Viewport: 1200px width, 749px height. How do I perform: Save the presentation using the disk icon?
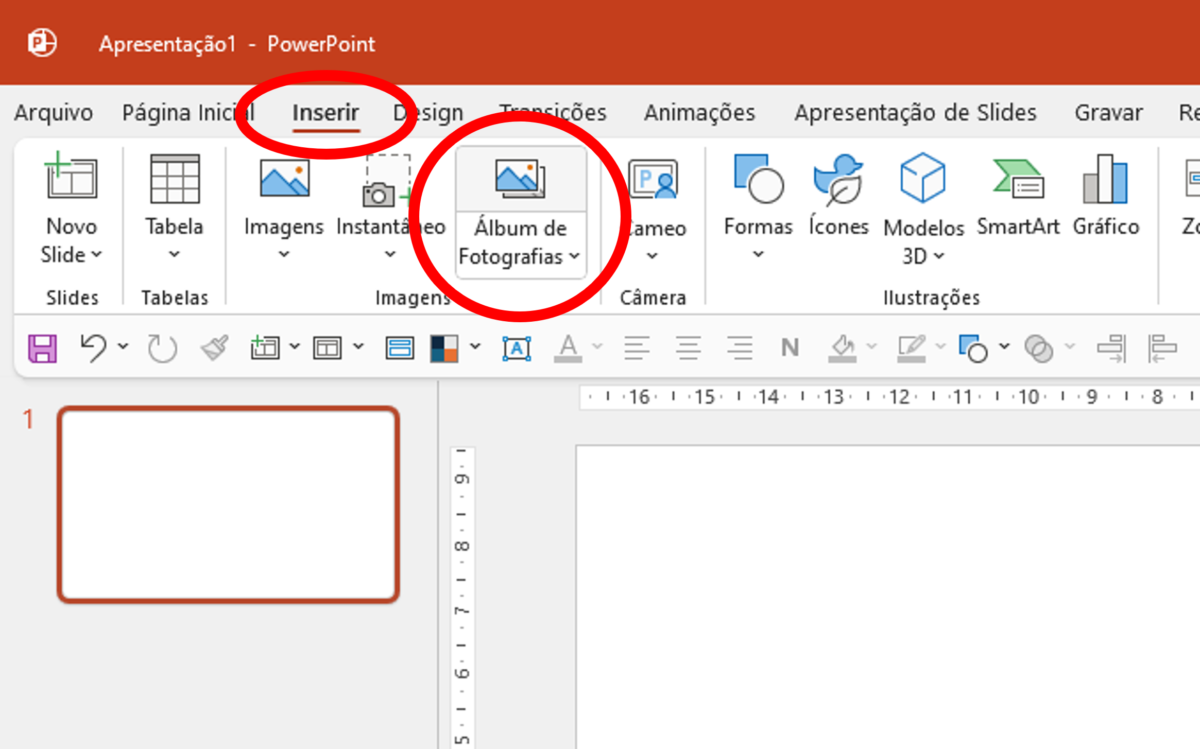click(42, 348)
